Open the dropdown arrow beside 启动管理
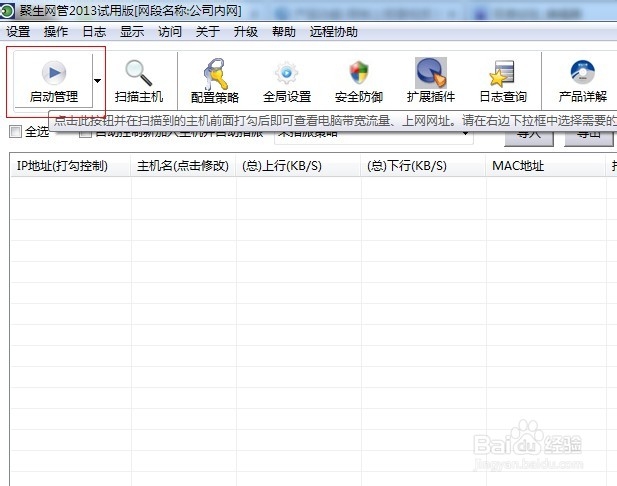Screen dimensions: 617x486 (97, 81)
